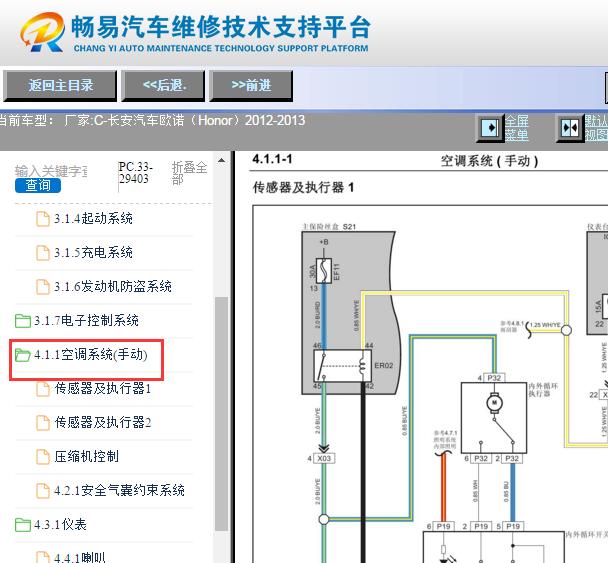This screenshot has width=608, height=563.
Task: Click the page icon beside 传感器及执行器1
Action: click(x=43, y=389)
